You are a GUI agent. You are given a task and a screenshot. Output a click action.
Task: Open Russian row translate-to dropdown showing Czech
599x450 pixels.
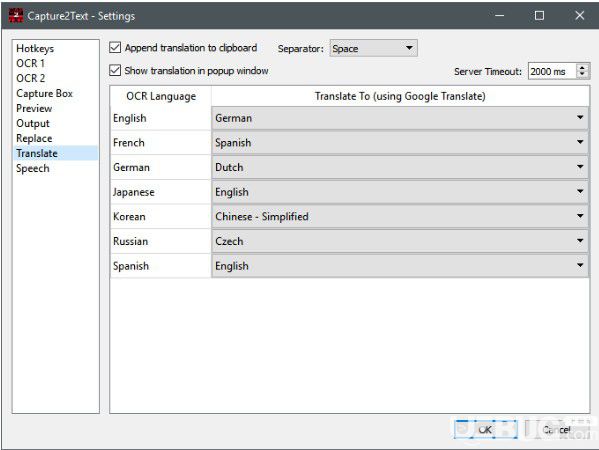[400, 241]
